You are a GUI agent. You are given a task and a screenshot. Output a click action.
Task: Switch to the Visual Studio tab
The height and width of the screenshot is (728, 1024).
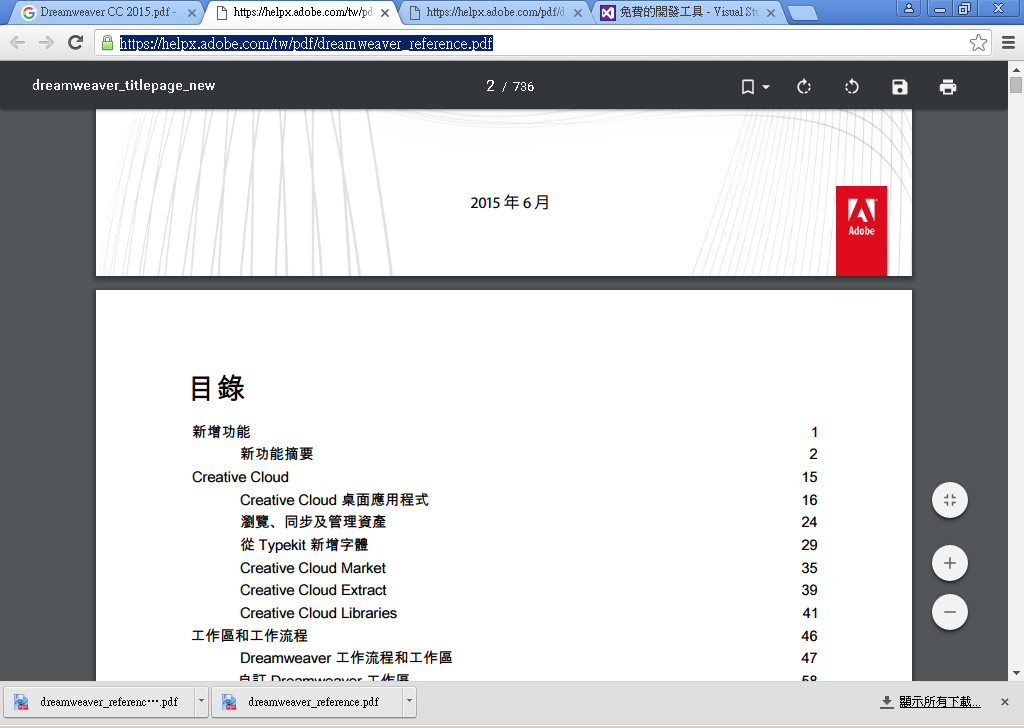[x=689, y=12]
